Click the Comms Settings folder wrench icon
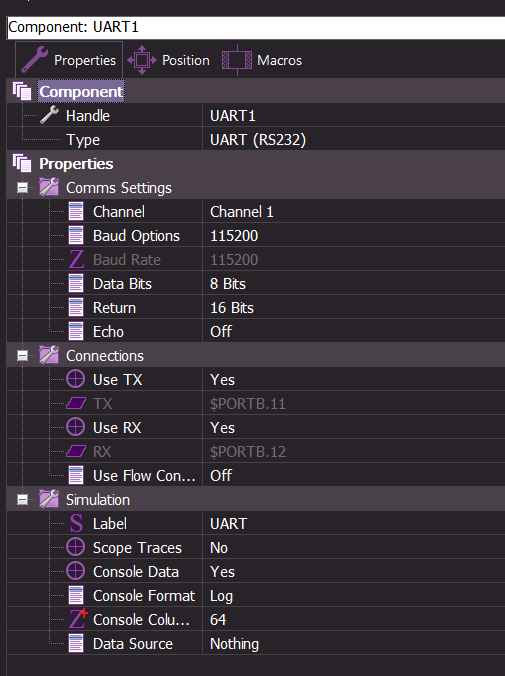Viewport: 505px width, 676px height. pyautogui.click(x=49, y=187)
